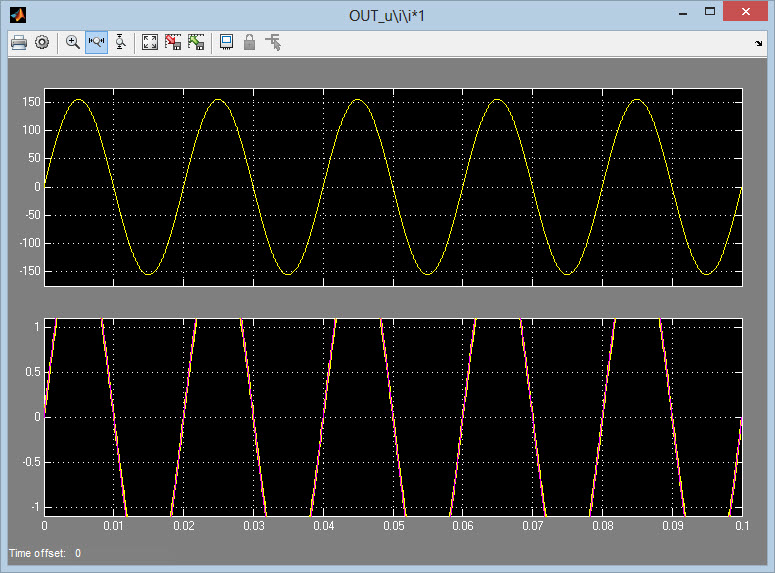Click the 100 label on the top axes
Screen dimensions: 775x573
tap(32, 131)
